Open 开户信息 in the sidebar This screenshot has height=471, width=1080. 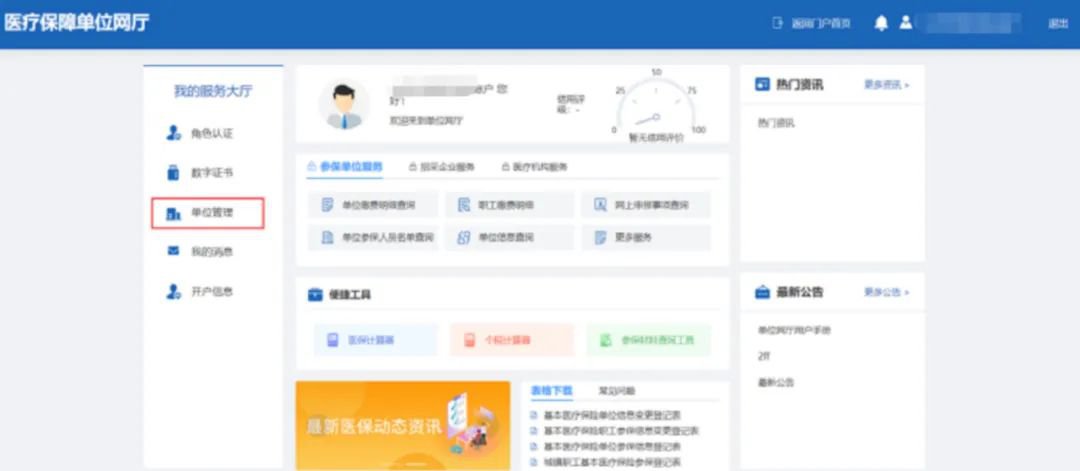coord(200,291)
